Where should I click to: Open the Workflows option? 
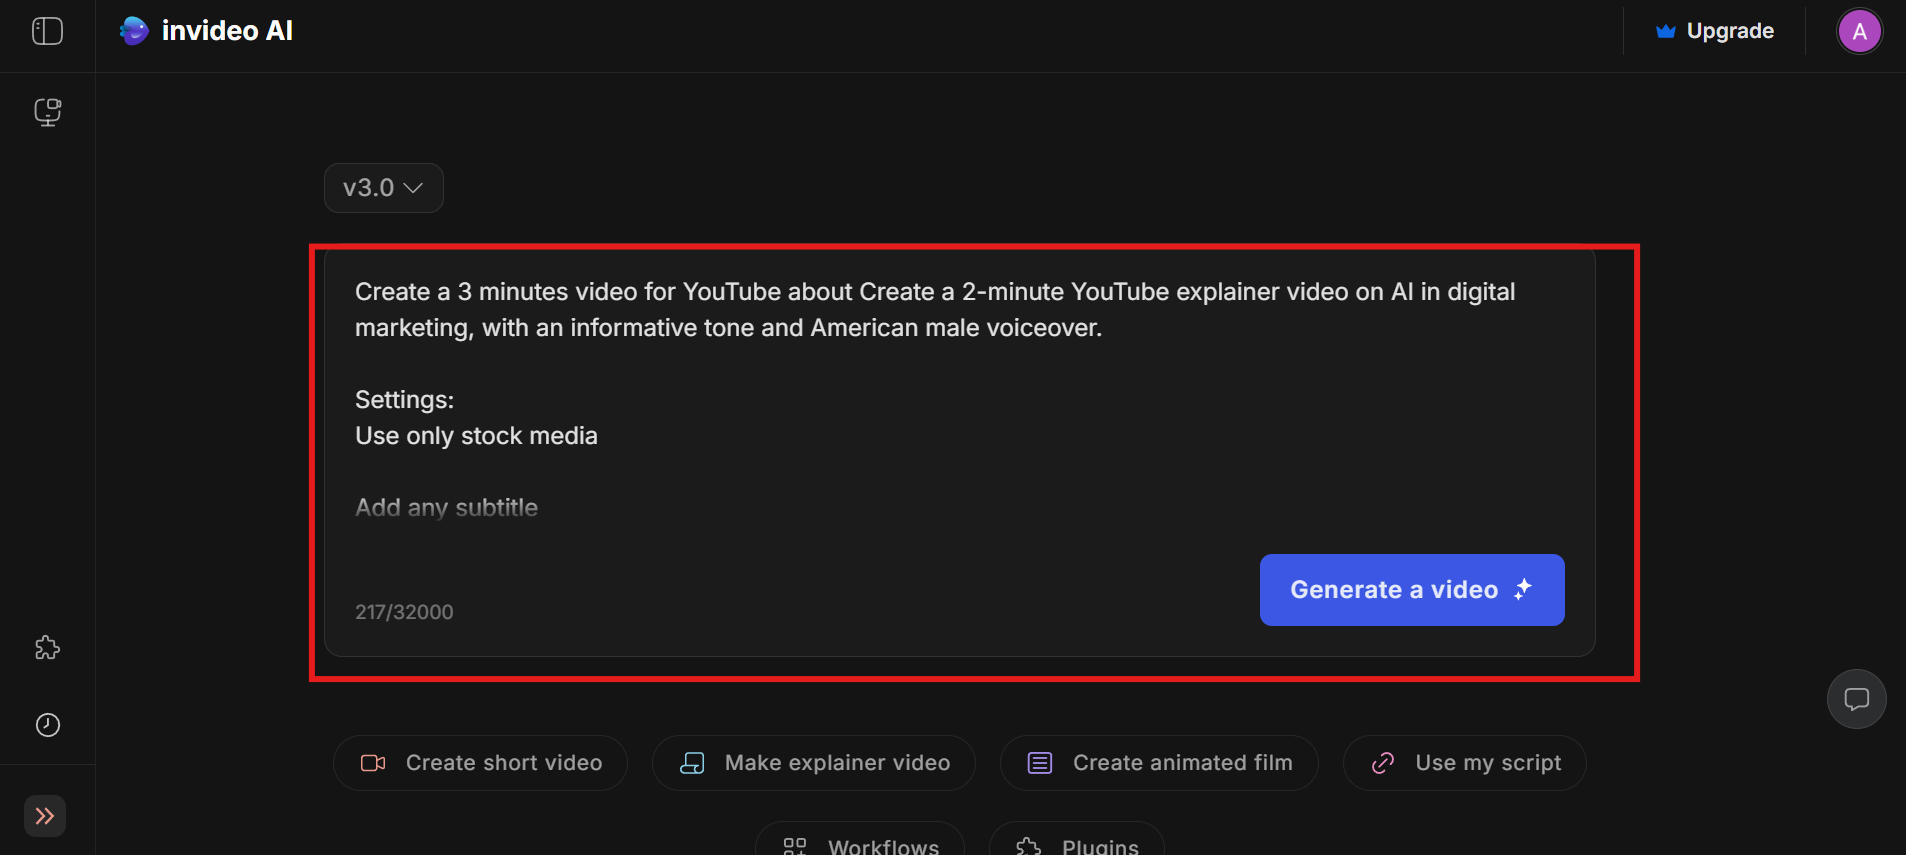click(860, 845)
